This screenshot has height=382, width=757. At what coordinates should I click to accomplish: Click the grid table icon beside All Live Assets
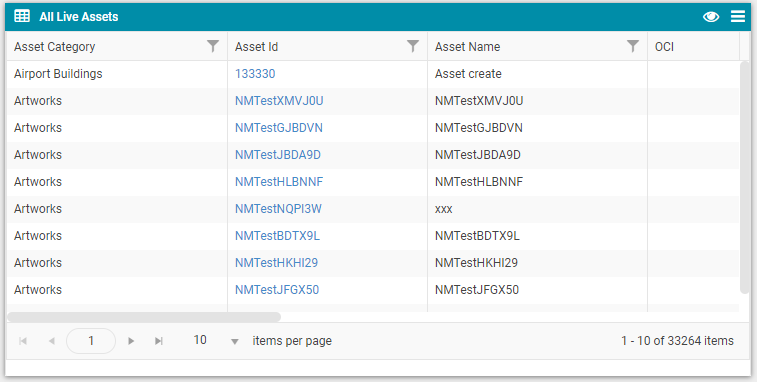pos(22,16)
